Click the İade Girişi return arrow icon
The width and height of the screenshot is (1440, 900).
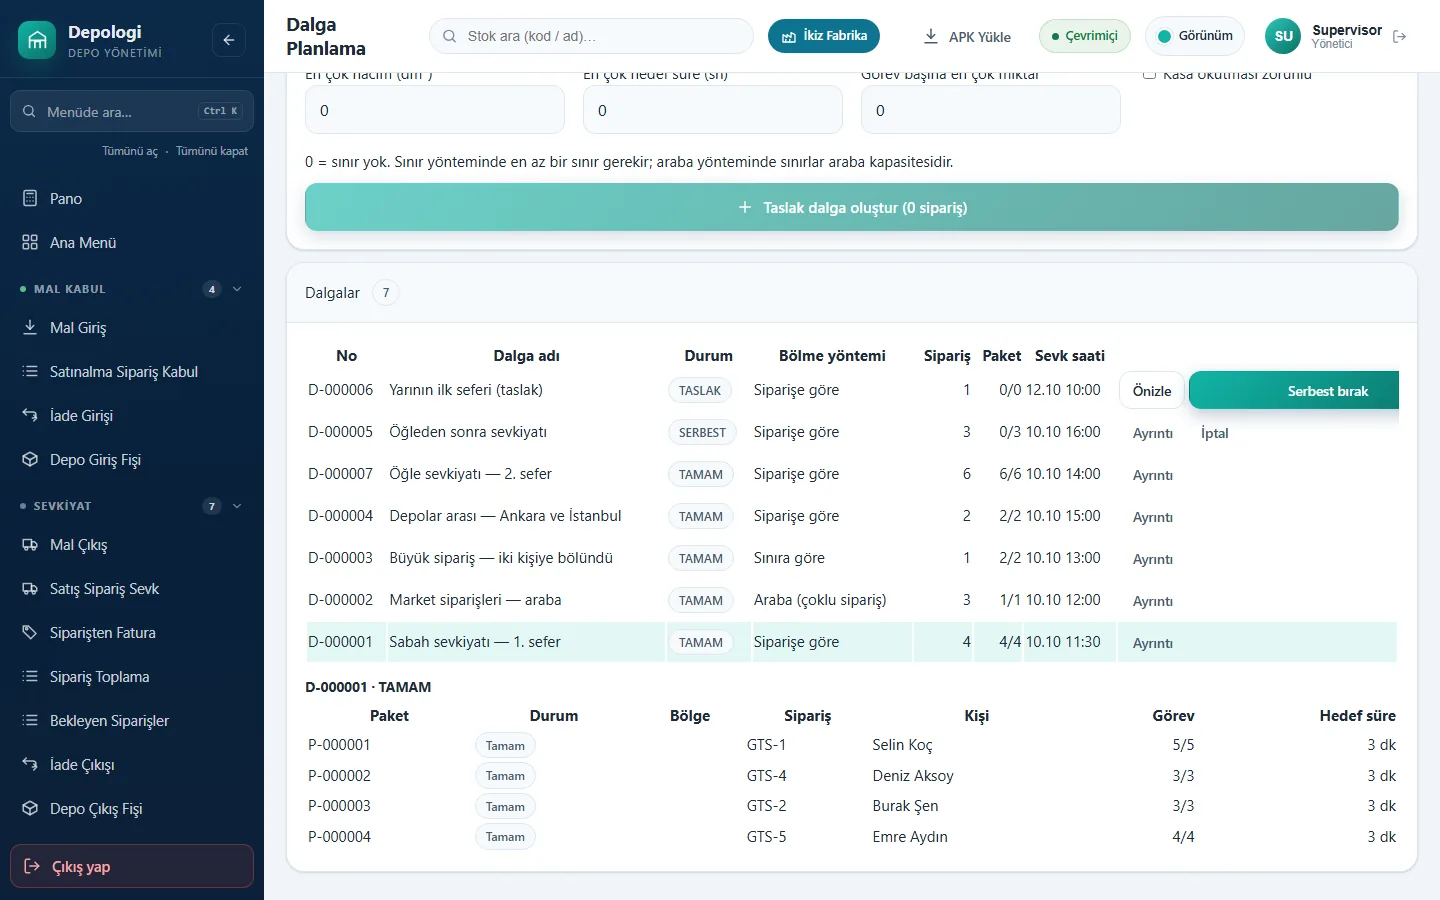[x=30, y=415]
